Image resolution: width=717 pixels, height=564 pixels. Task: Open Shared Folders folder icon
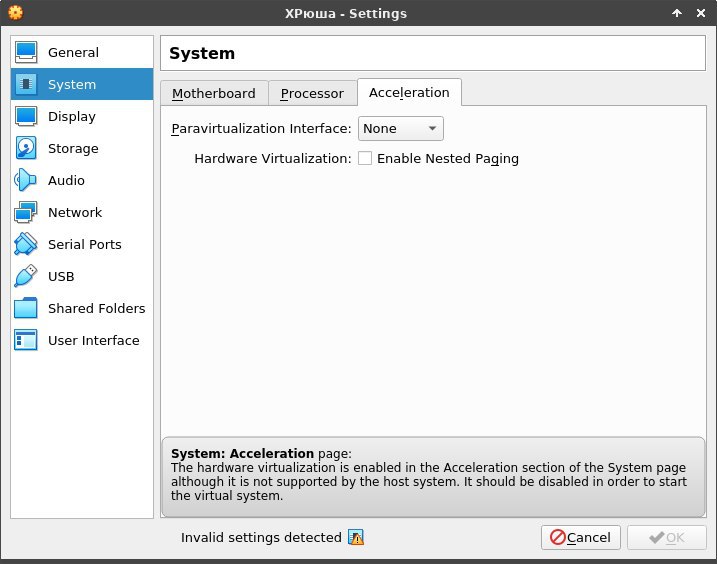pos(26,308)
